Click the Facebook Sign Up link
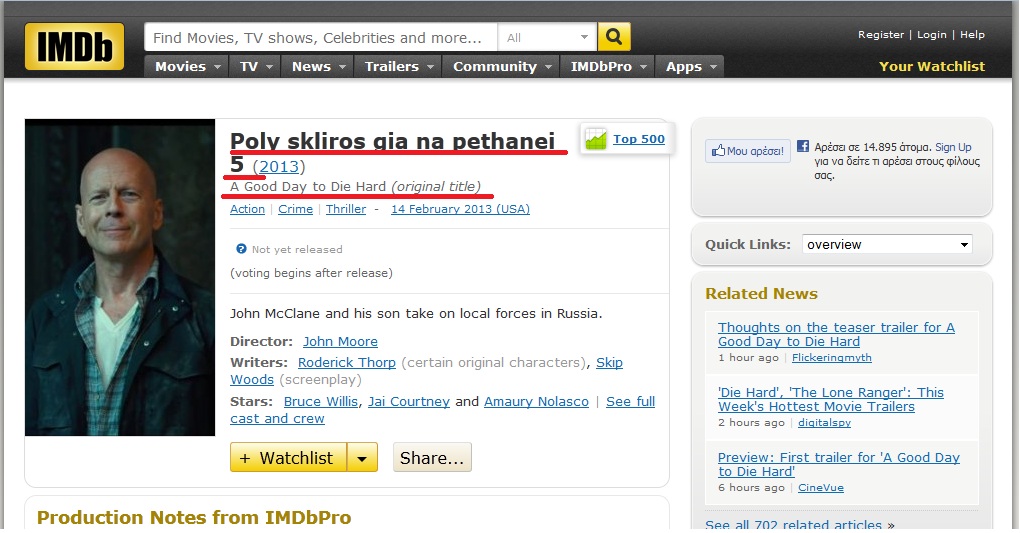1020x533 pixels. (x=953, y=147)
